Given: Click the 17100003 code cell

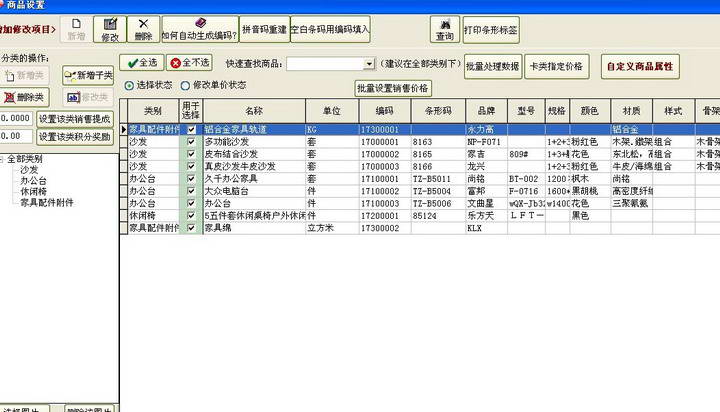Looking at the screenshot, I should (x=385, y=203).
